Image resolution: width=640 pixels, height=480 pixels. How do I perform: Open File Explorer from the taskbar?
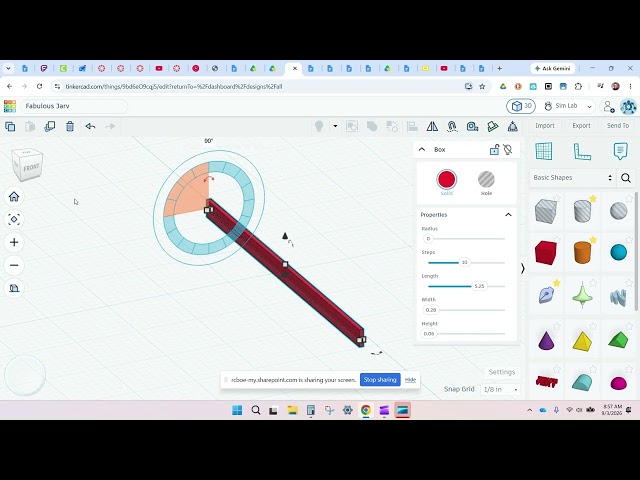(293, 410)
